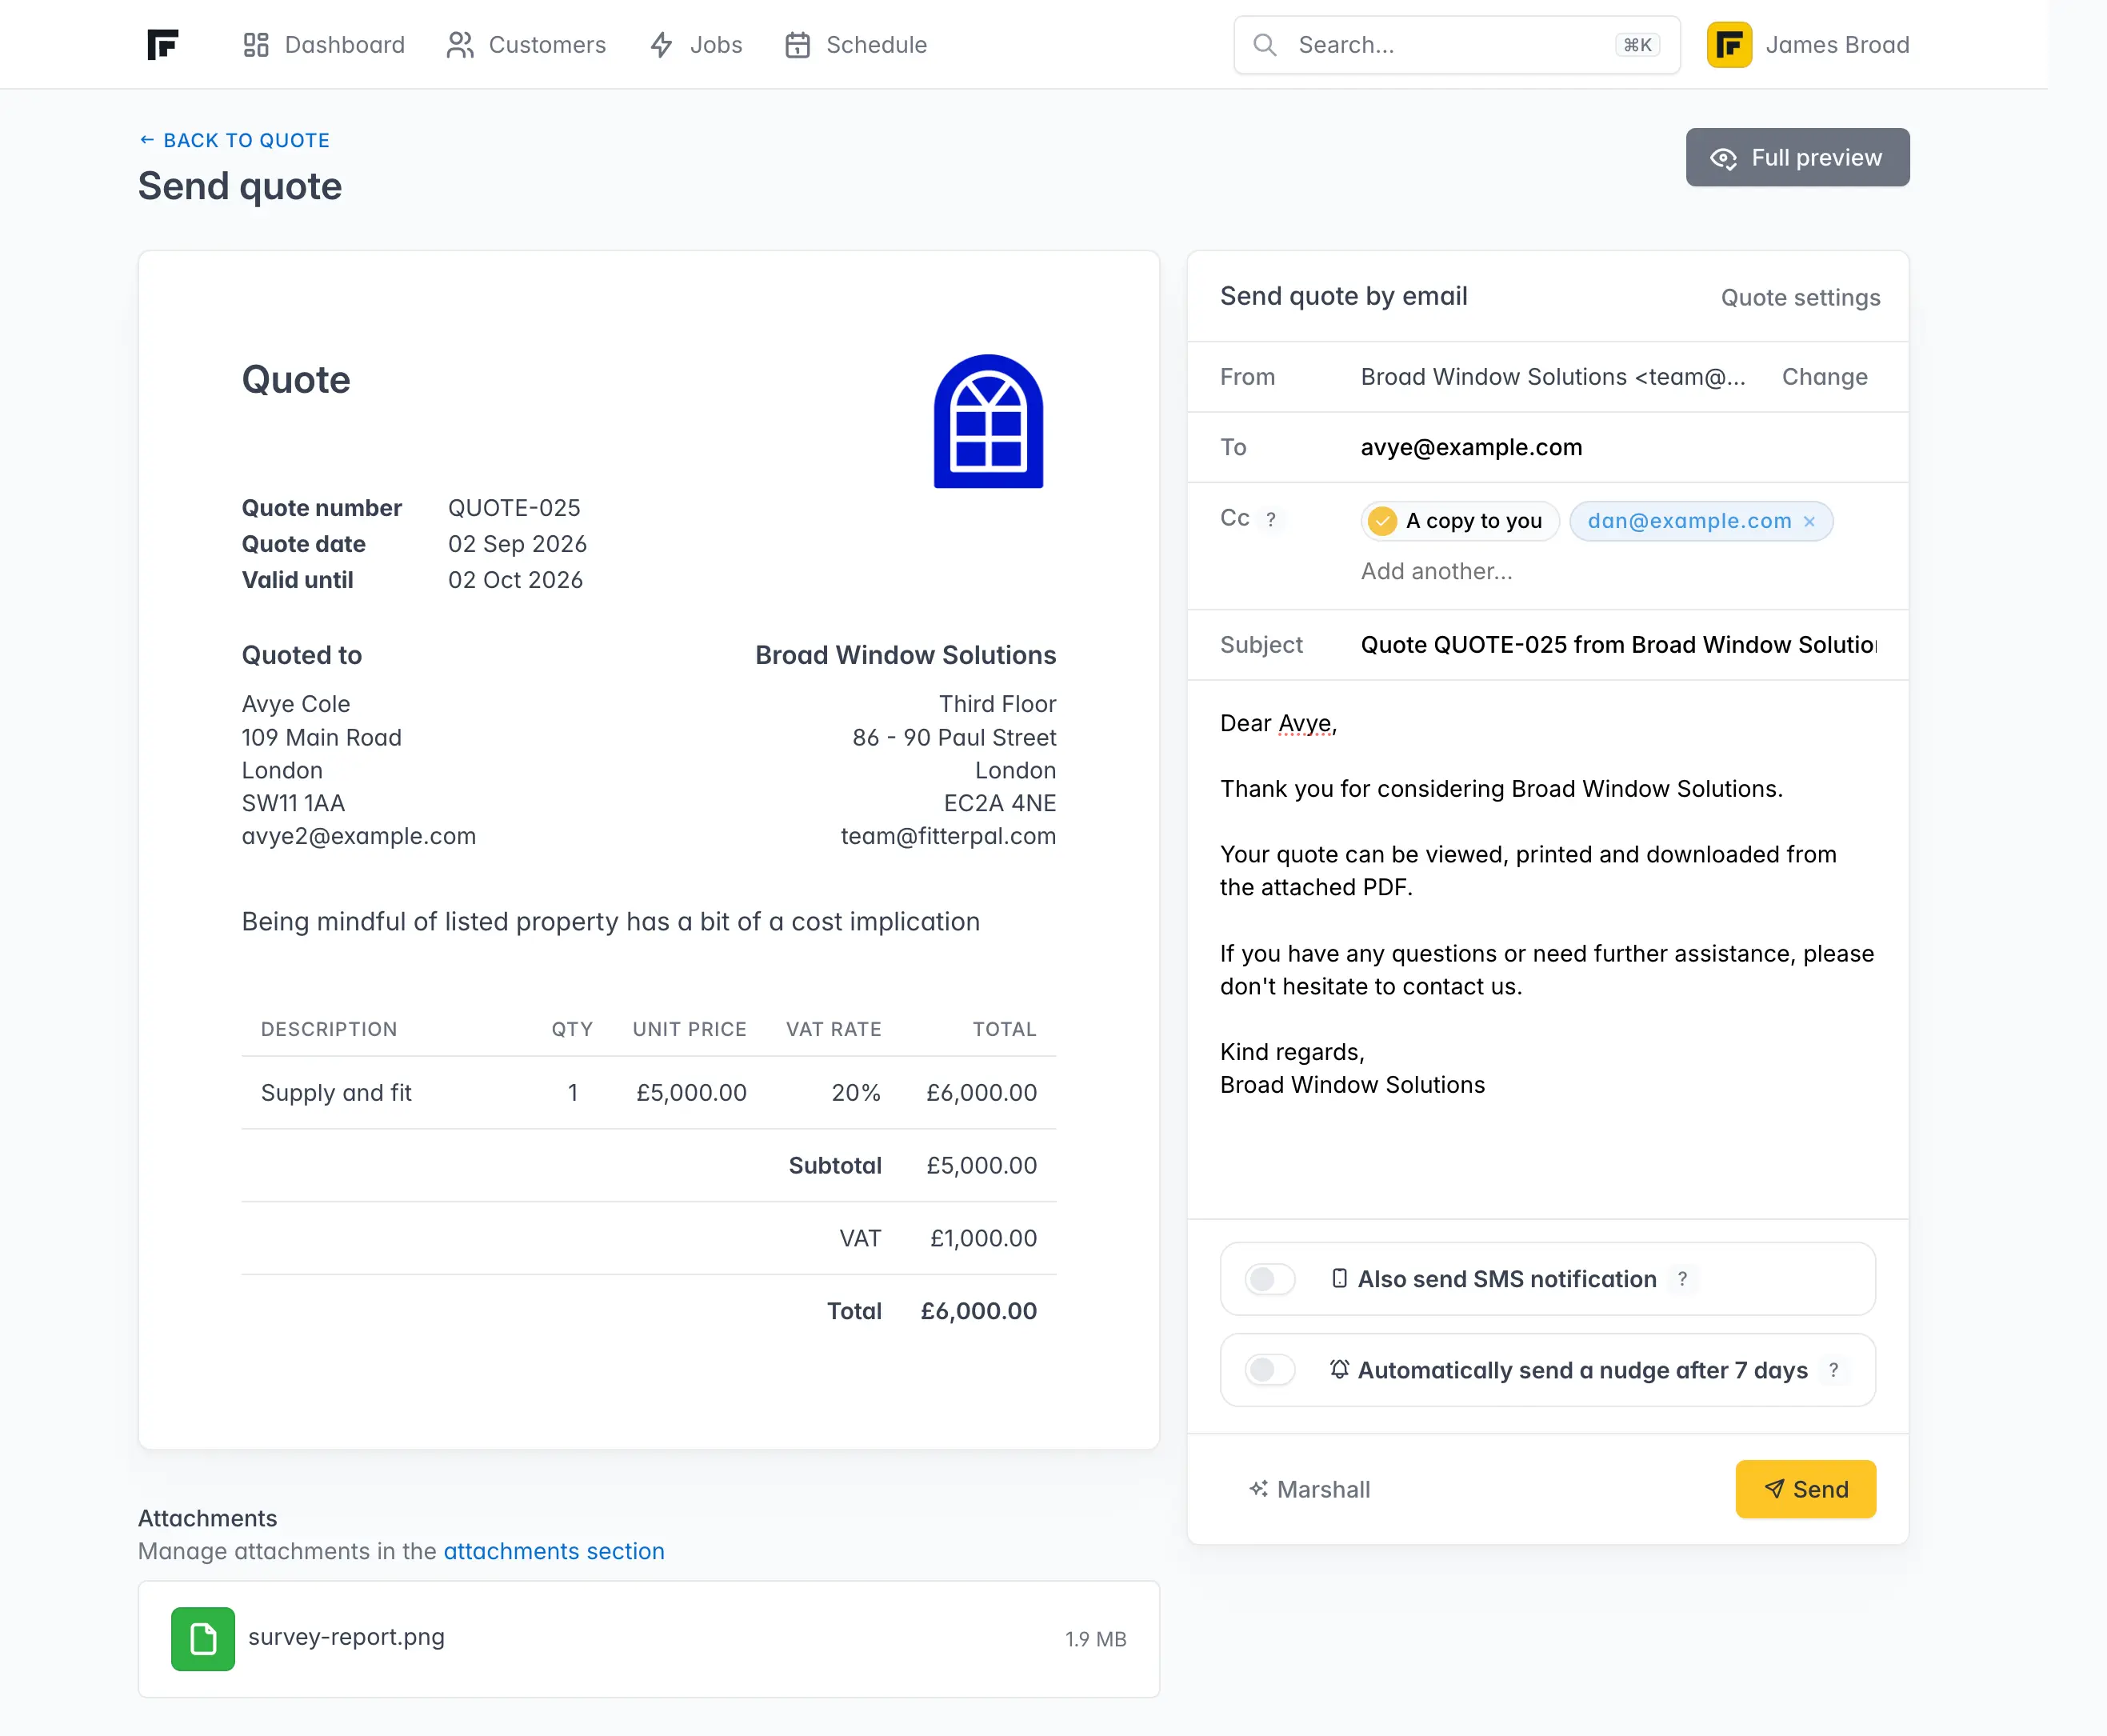Click the Fitterpal logo in the navbar
This screenshot has height=1736, width=2107.
[162, 45]
